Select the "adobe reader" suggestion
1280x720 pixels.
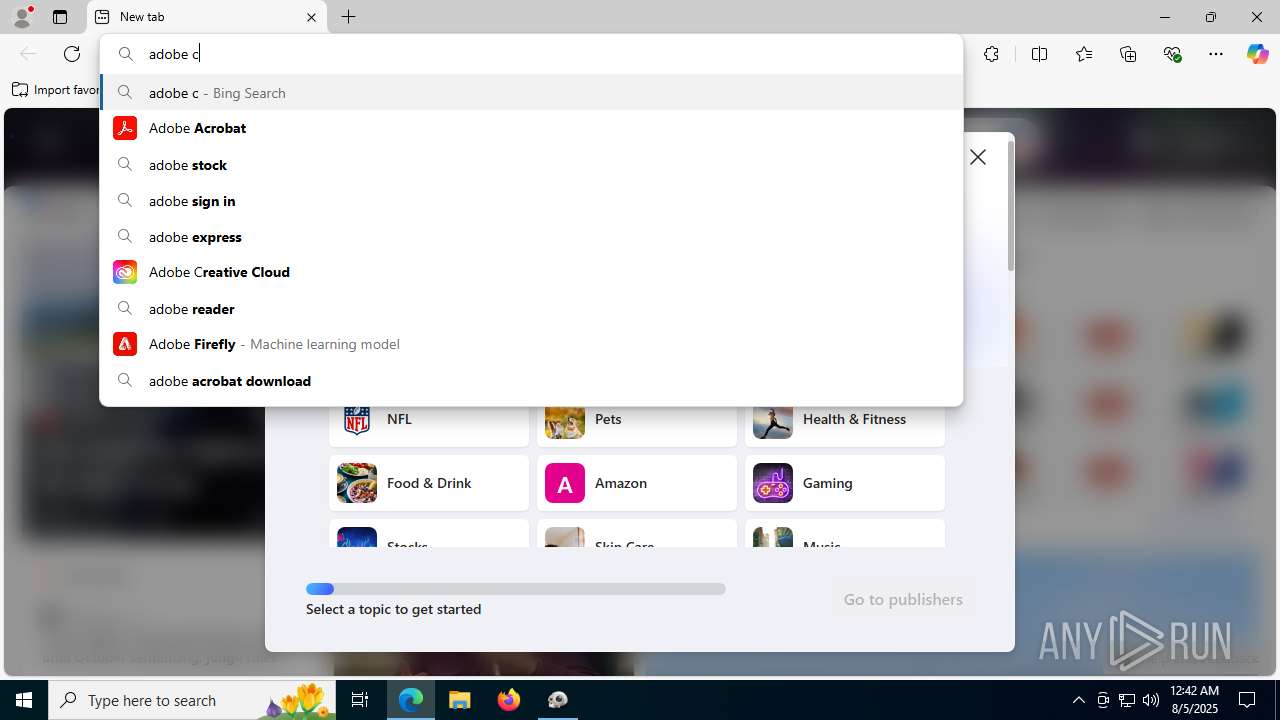click(531, 309)
